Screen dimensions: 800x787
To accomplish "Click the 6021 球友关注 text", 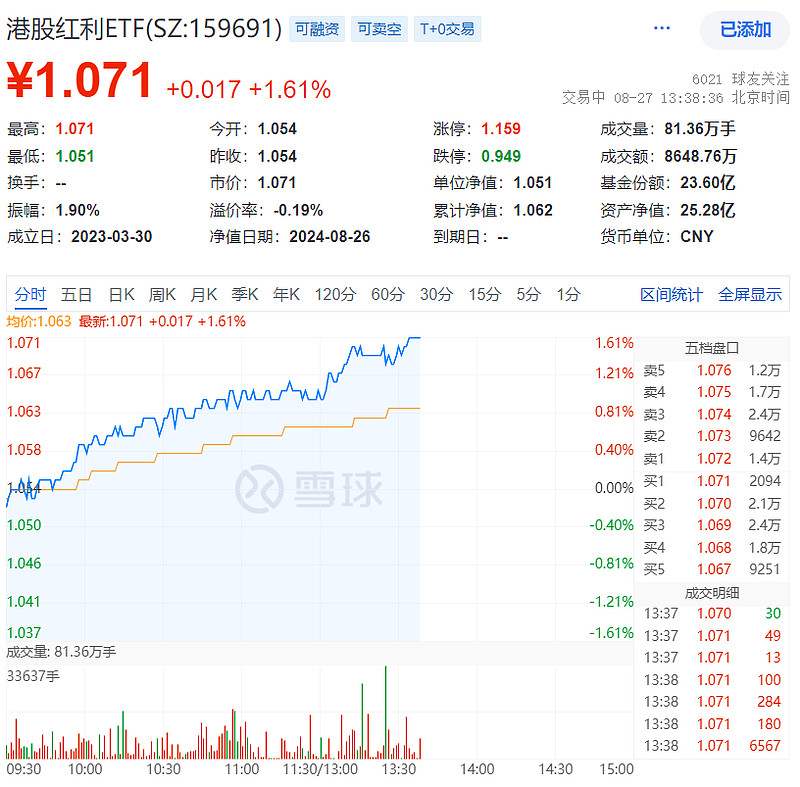I will tap(740, 79).
